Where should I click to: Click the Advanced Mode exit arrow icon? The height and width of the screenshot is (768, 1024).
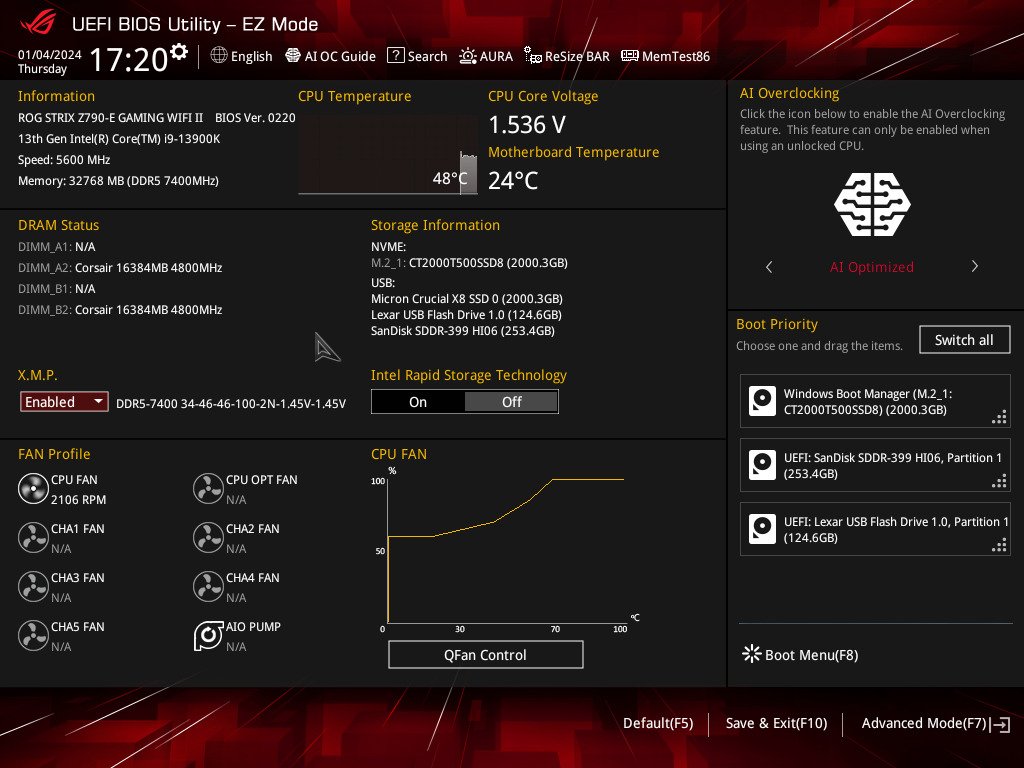coord(1000,724)
